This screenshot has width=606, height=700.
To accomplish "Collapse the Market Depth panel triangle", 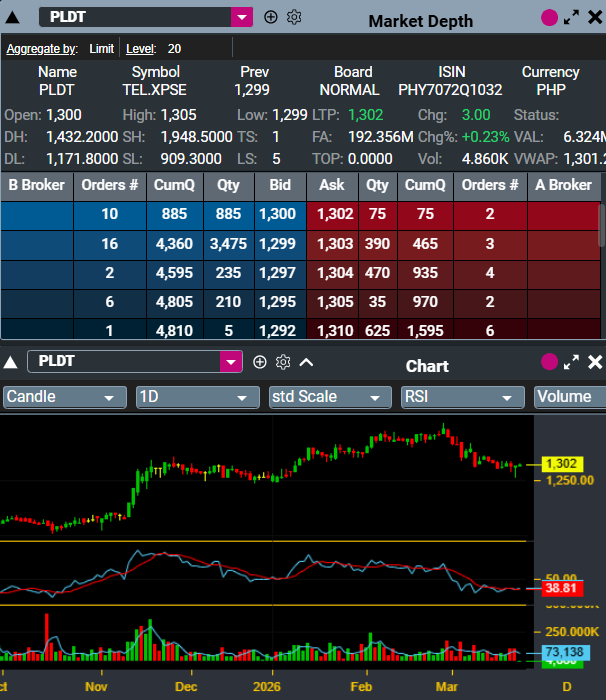I will [x=12, y=17].
